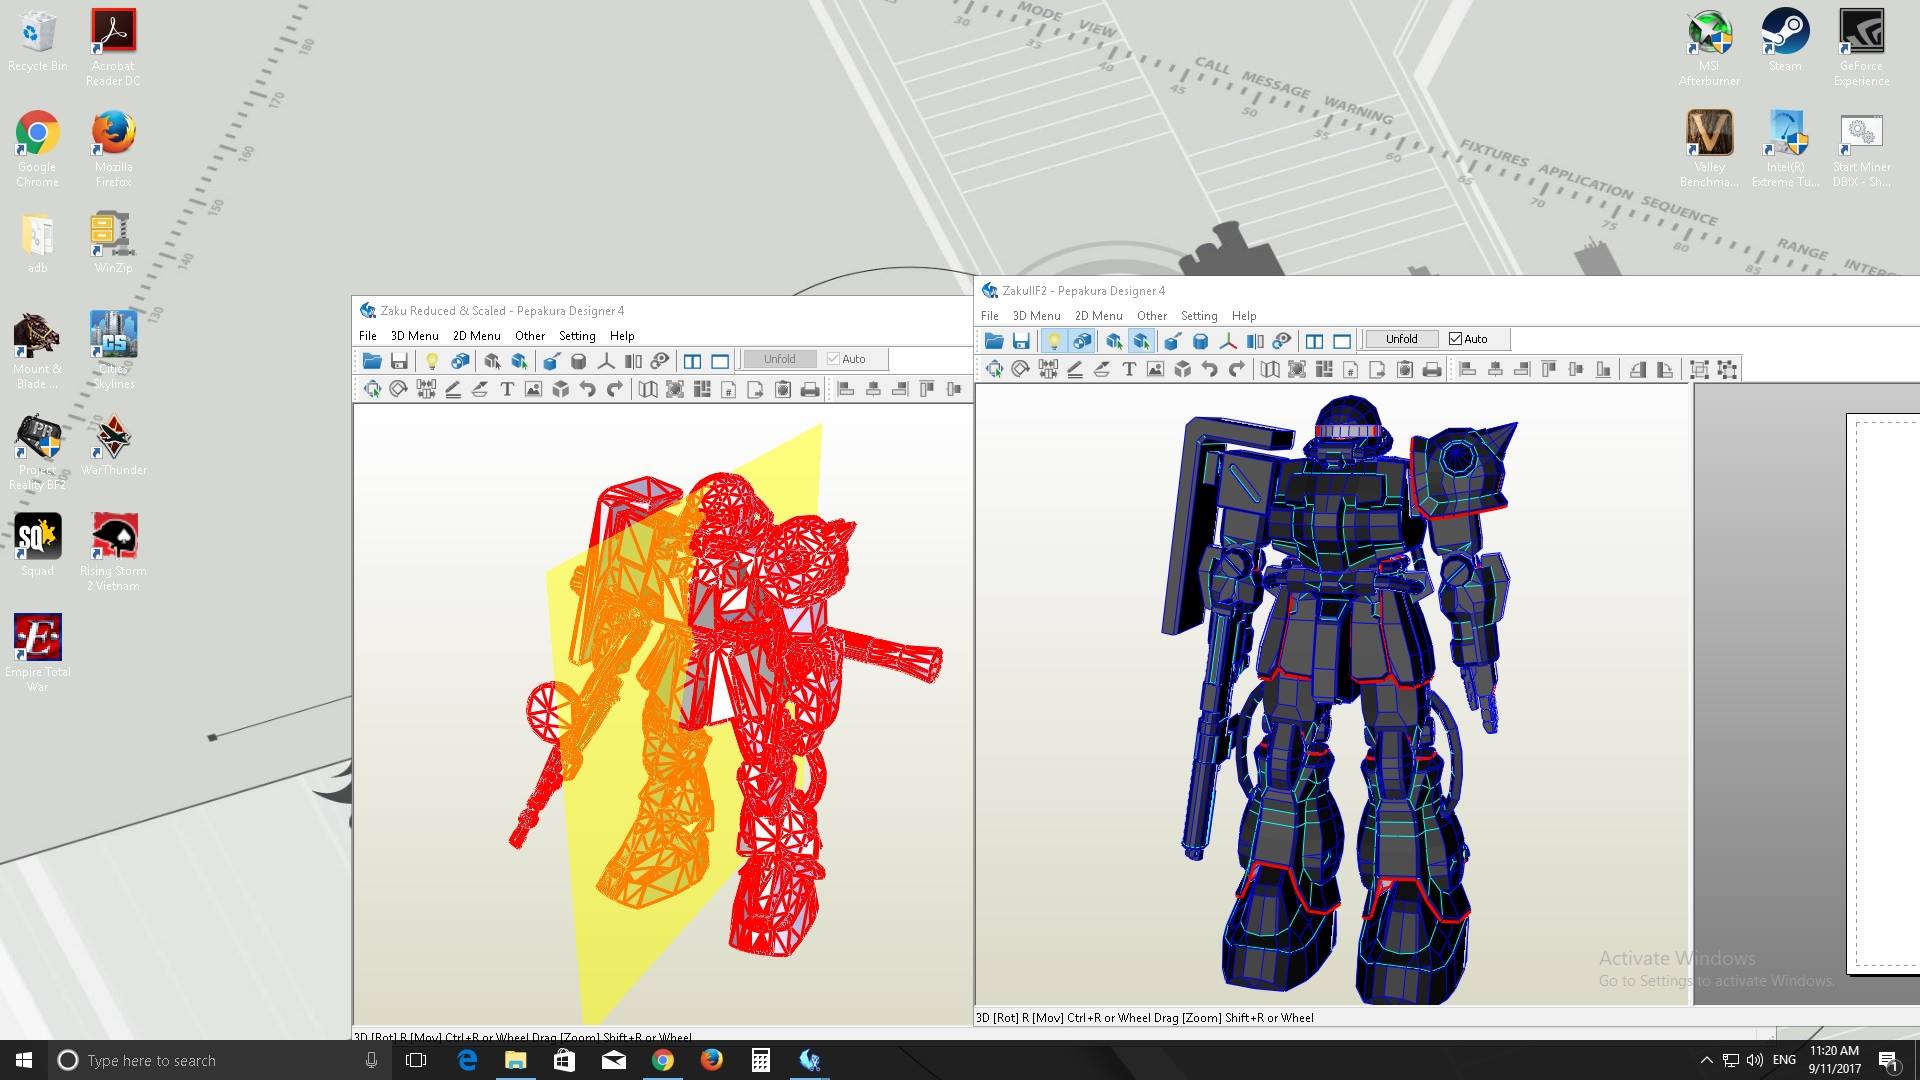This screenshot has height=1080, width=1920.
Task: Click the group parts icon in ZakuIIF2
Action: [x=1699, y=369]
